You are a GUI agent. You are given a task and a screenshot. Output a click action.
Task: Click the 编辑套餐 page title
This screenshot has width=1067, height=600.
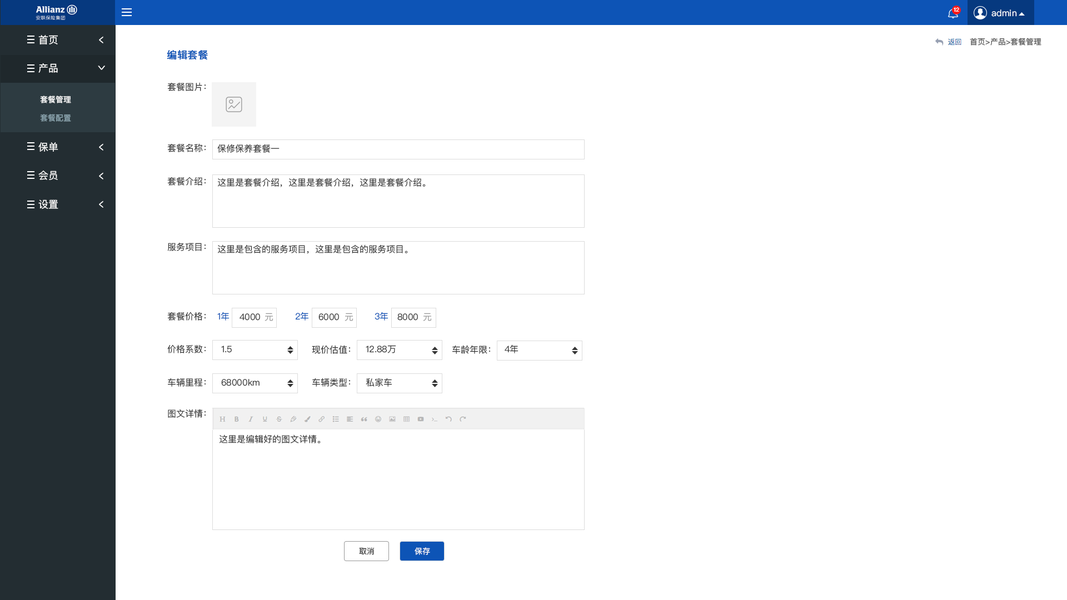[x=187, y=55]
